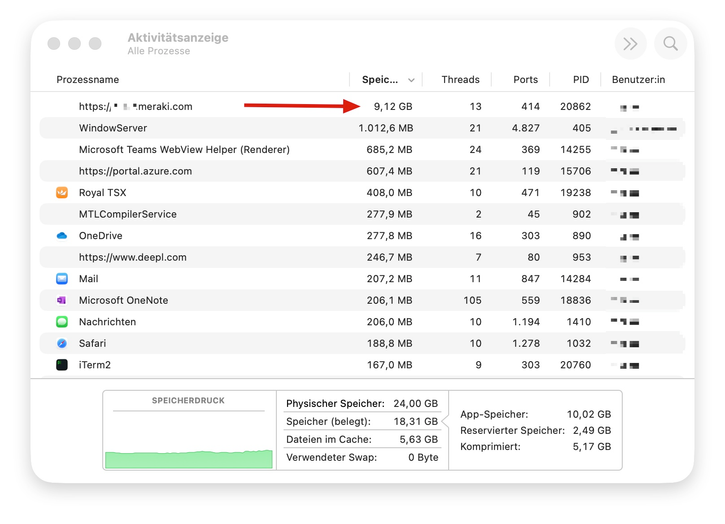Screen dimensions: 725x524
Task: Click the Aktivitätsanzeige window title
Action: pyautogui.click(x=178, y=37)
